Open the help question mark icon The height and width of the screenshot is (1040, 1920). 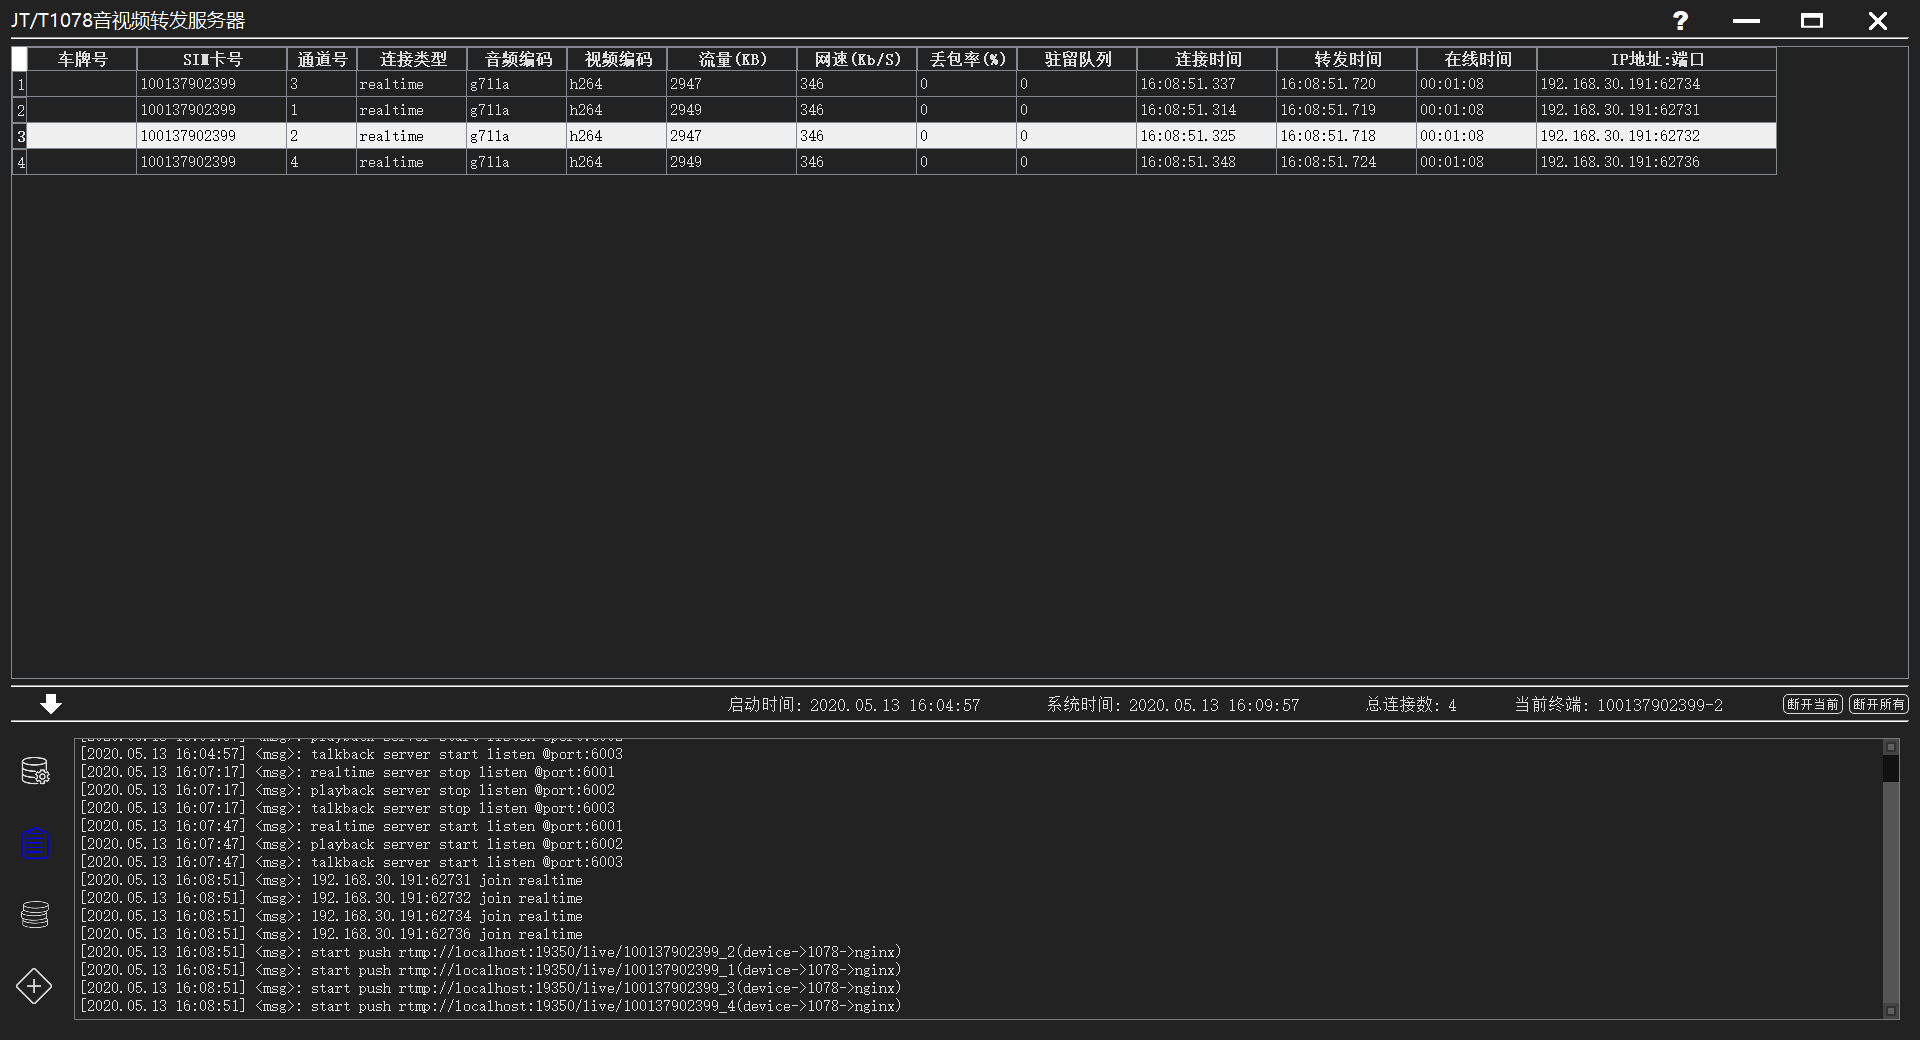1680,20
